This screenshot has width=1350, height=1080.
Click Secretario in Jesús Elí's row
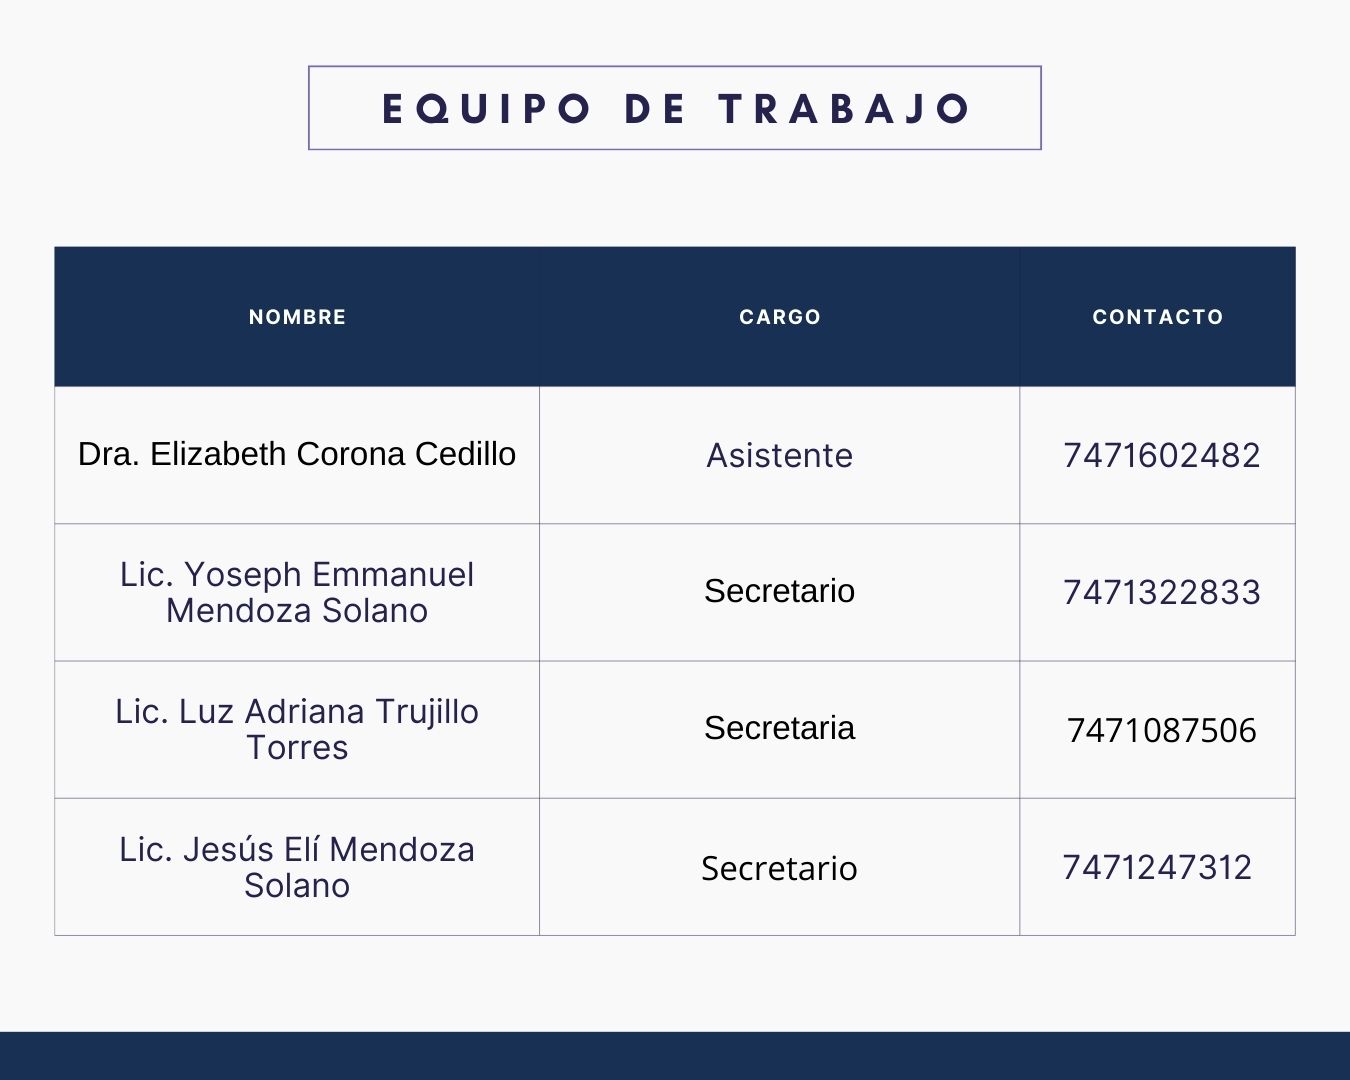[x=779, y=868]
